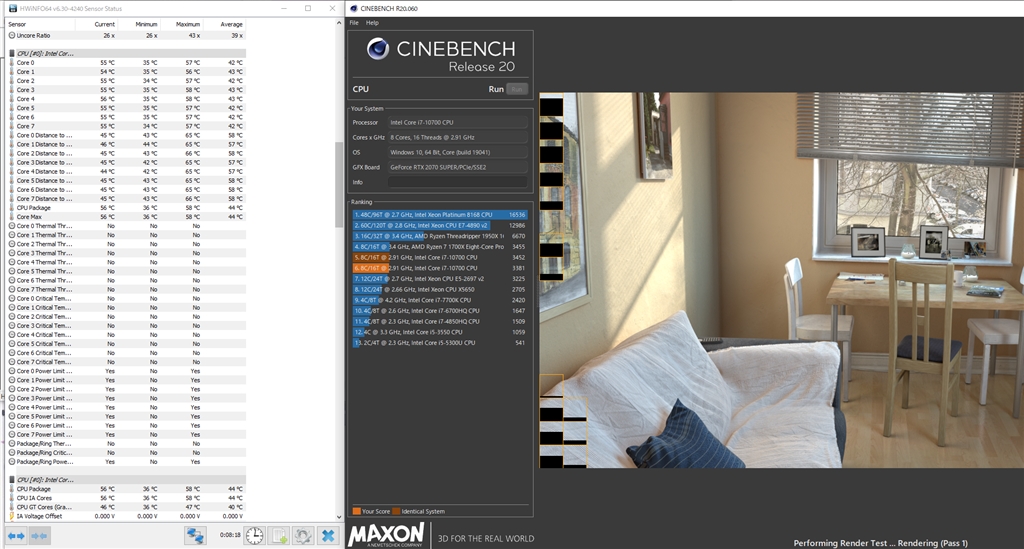This screenshot has width=1024, height=549.
Task: Select the Core 0 Critical Tem... sensor row
Action: tap(127, 298)
